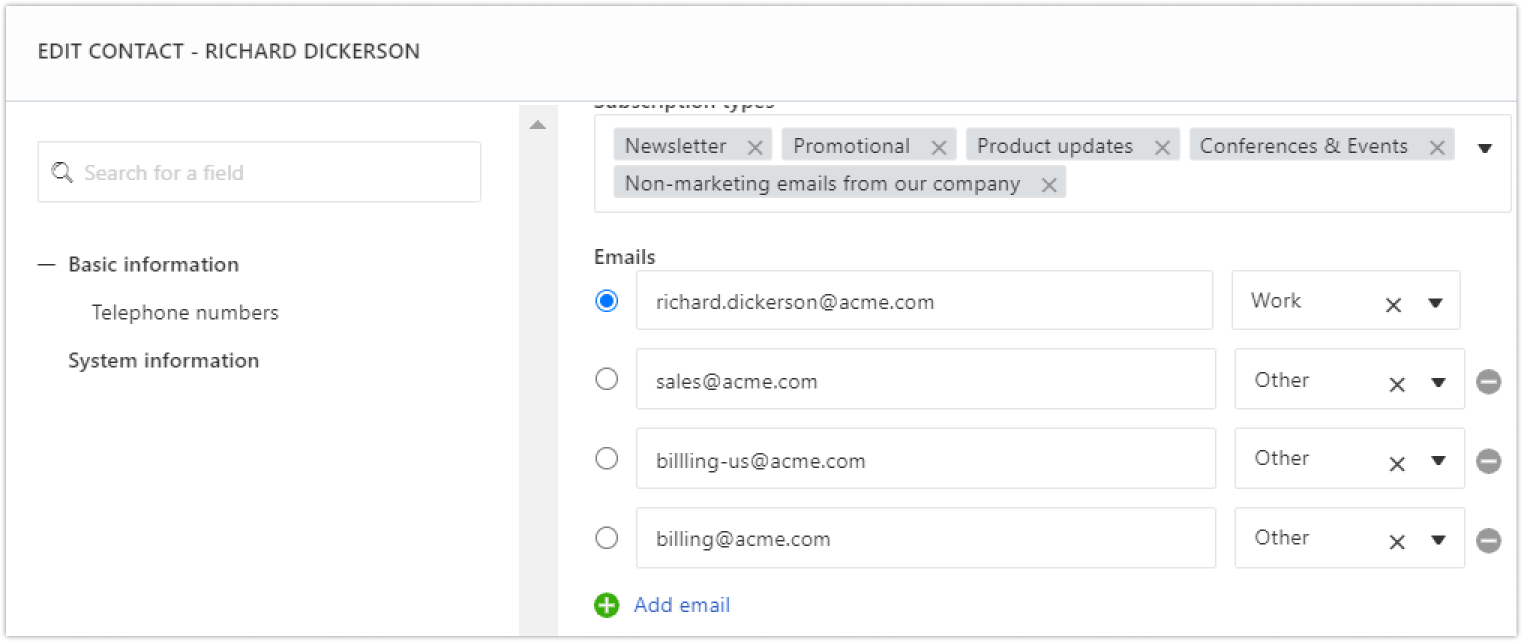Delete the sales@acme.com email row

(1488, 379)
